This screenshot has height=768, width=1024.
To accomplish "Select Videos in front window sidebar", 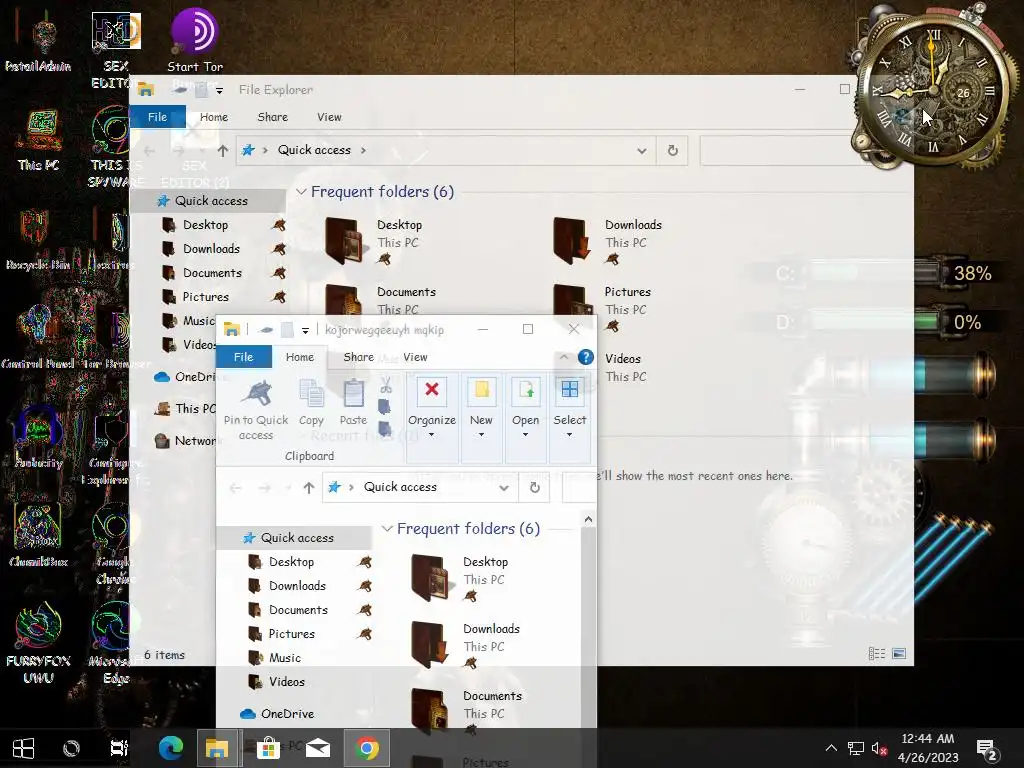I will click(x=287, y=682).
